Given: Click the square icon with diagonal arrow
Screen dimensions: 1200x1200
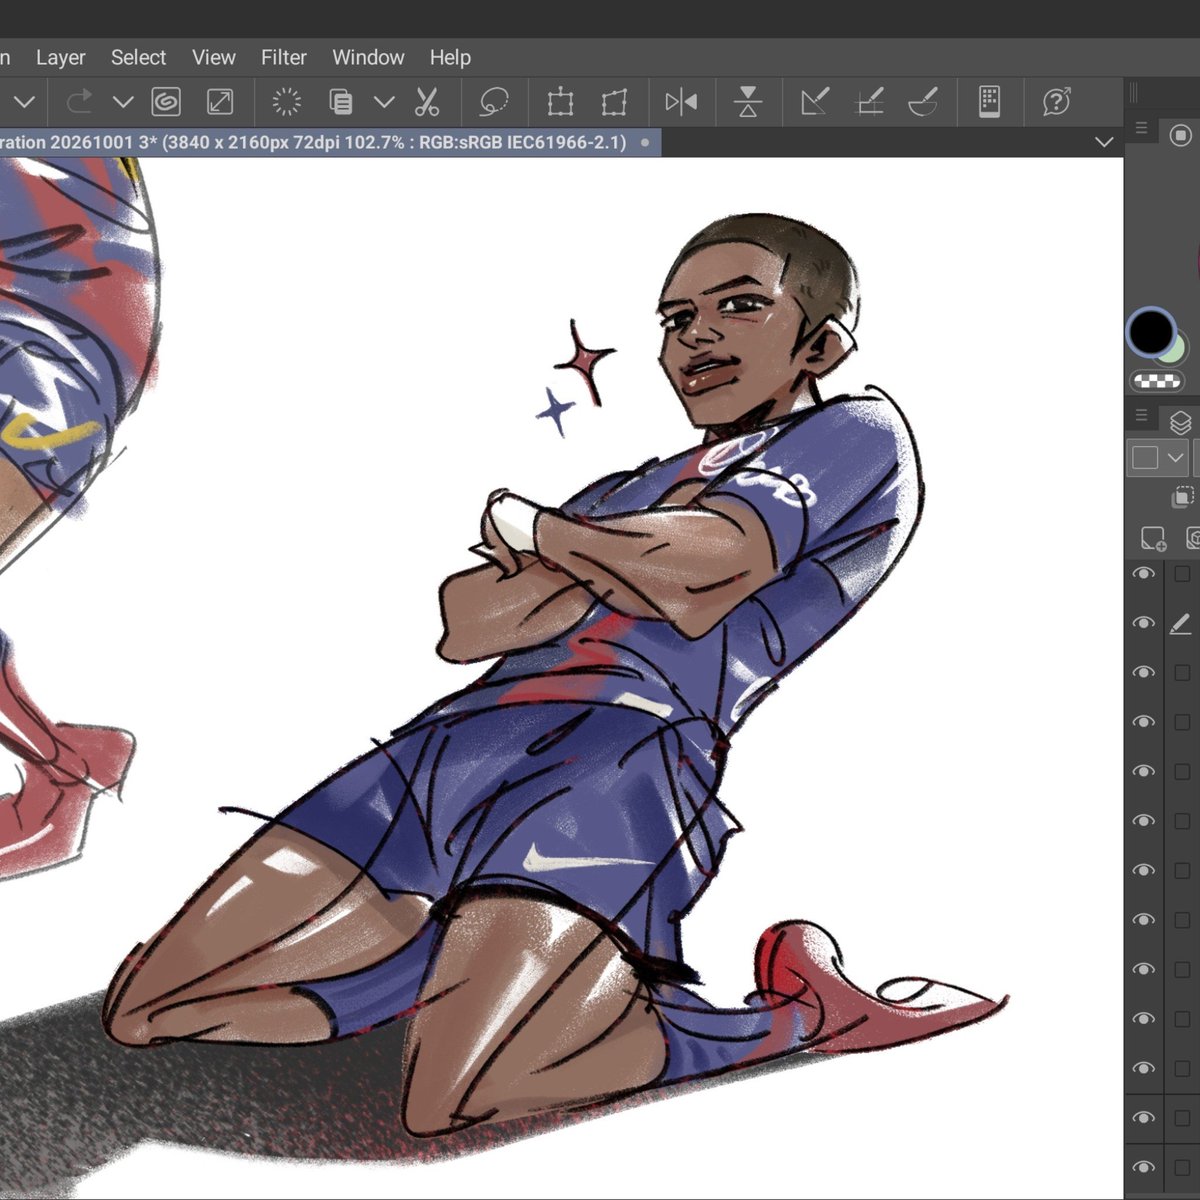Looking at the screenshot, I should (x=220, y=102).
